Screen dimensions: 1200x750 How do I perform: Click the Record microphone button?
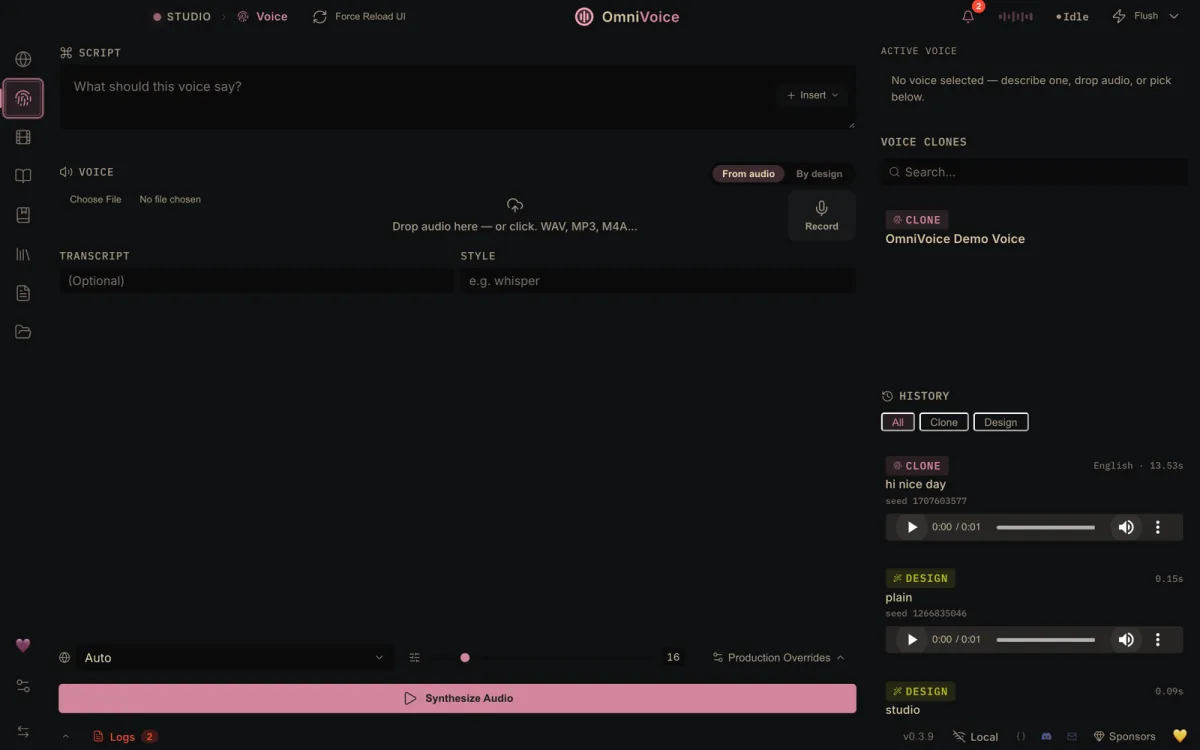(x=821, y=216)
